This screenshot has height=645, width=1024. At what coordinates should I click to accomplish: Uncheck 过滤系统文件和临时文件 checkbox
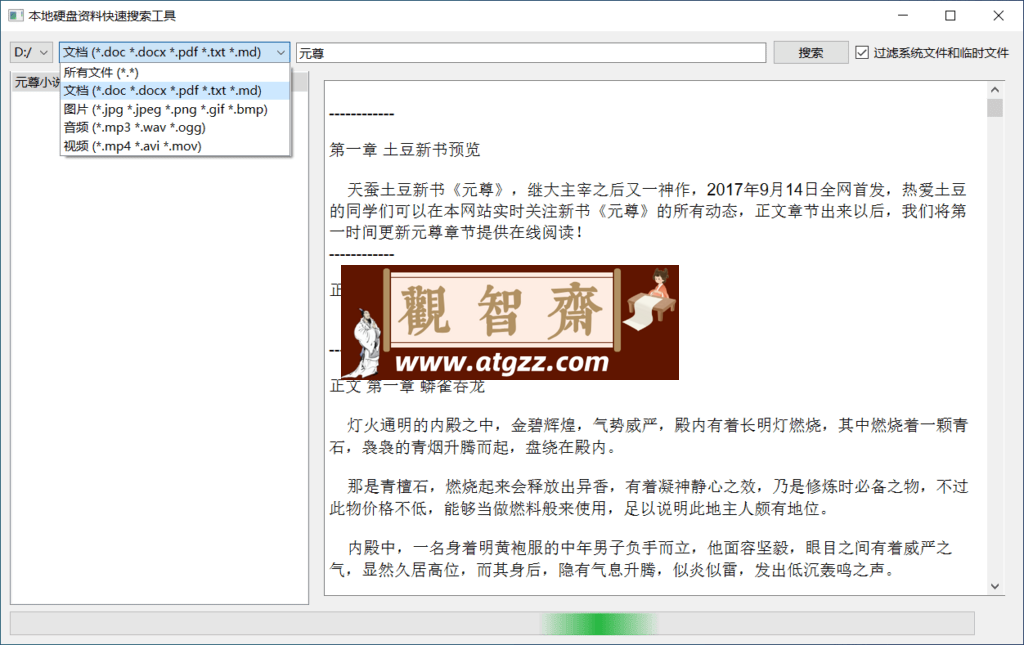pos(862,53)
